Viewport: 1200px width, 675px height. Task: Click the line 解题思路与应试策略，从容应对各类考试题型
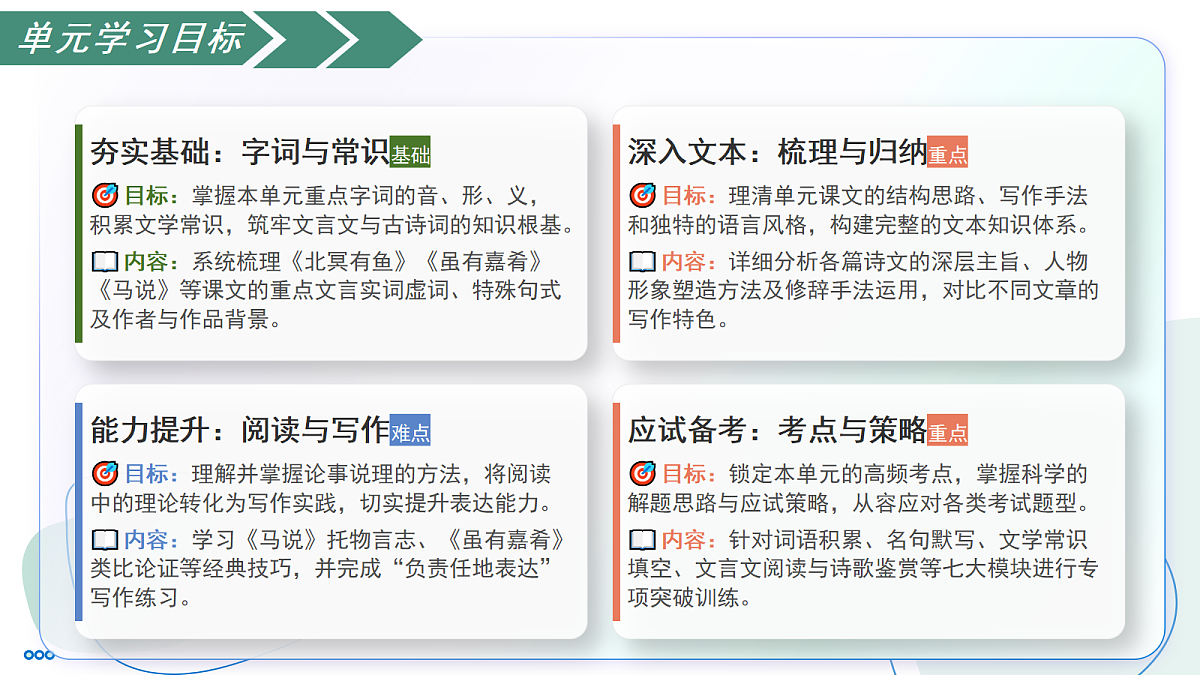(x=859, y=502)
